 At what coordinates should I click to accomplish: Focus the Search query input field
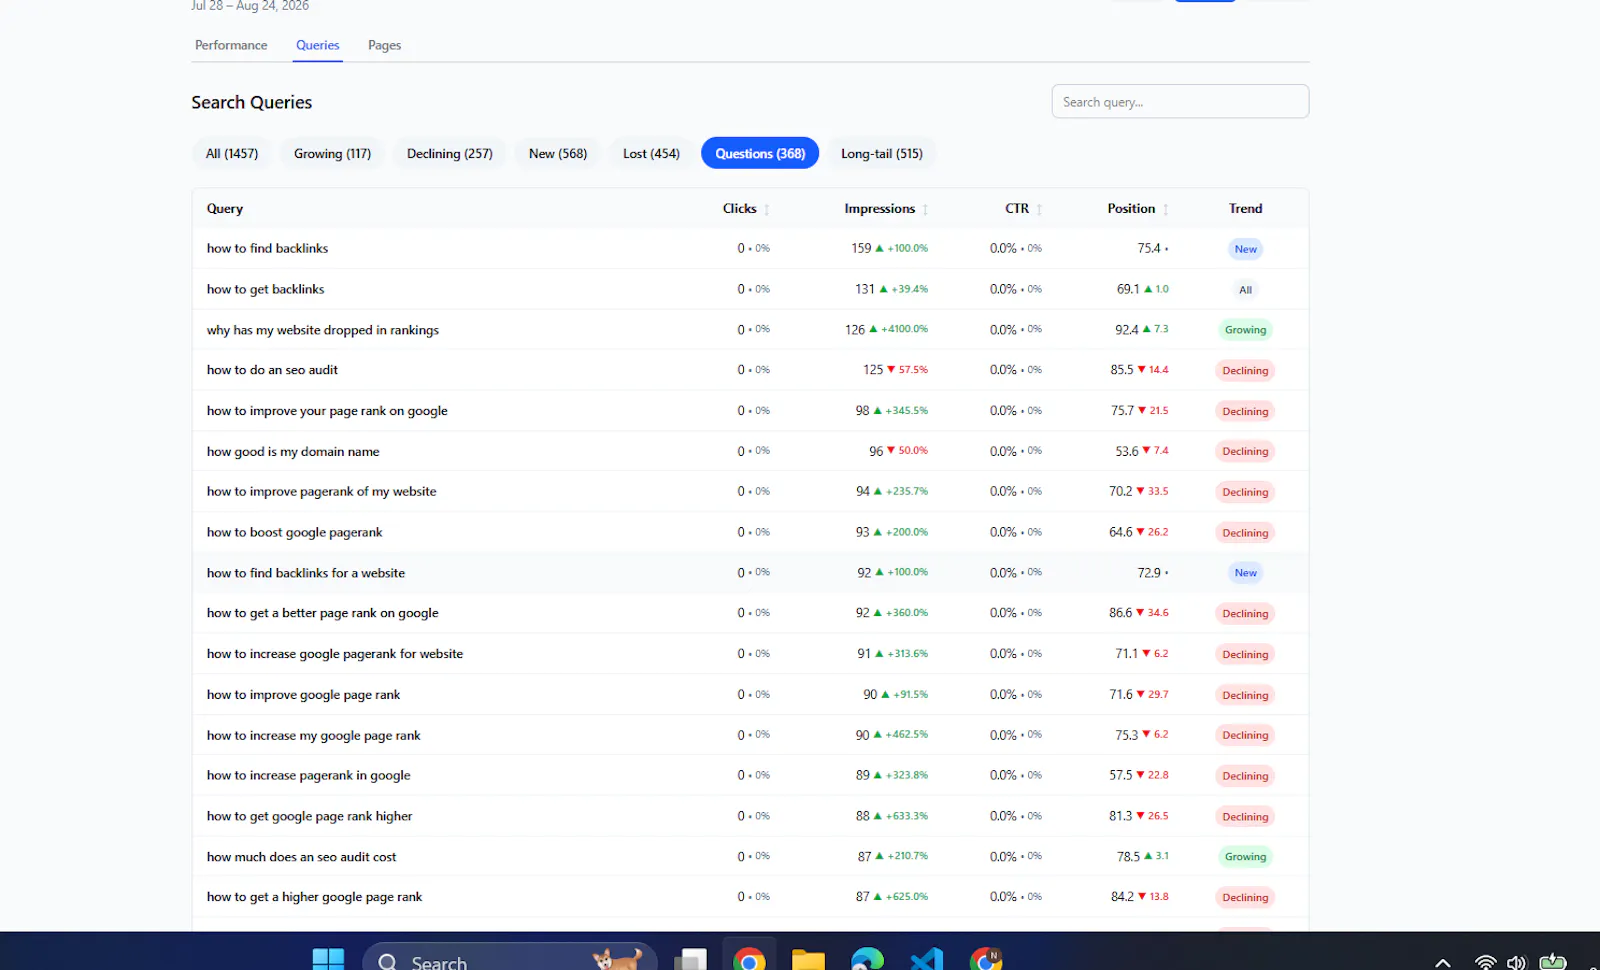point(1180,101)
